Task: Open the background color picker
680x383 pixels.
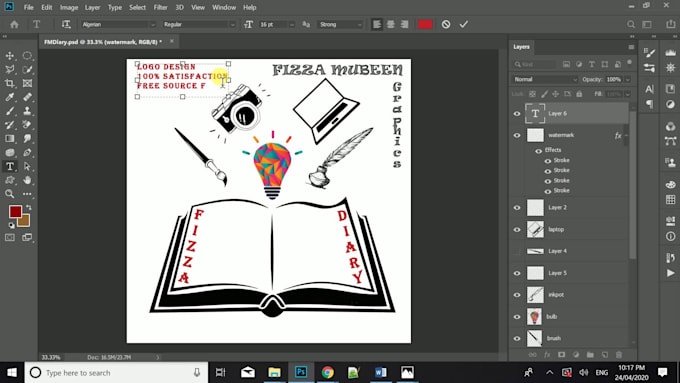Action: (25, 222)
